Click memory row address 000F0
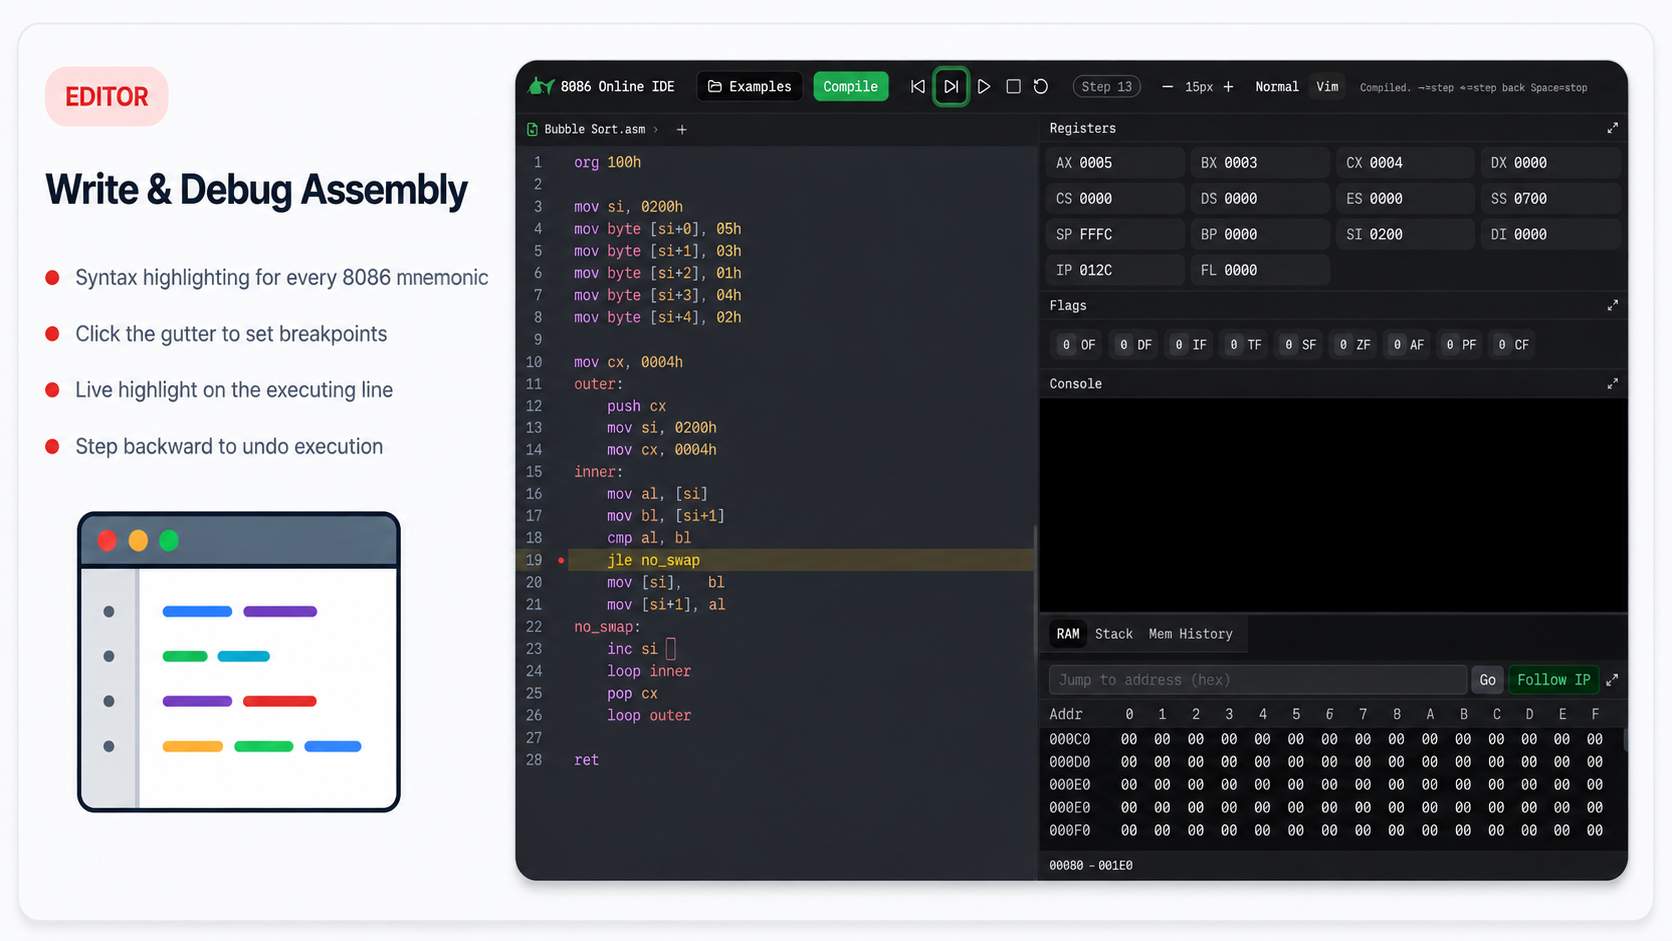This screenshot has height=941, width=1672. pos(1069,831)
